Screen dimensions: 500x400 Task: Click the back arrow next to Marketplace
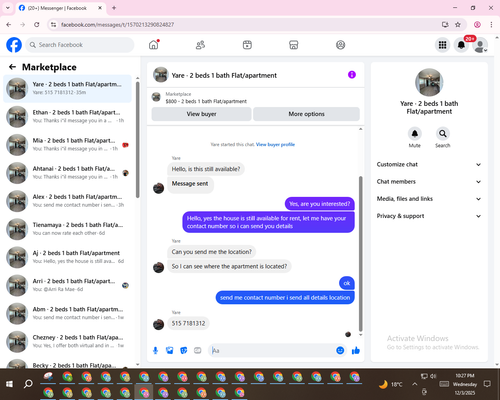click(x=12, y=67)
